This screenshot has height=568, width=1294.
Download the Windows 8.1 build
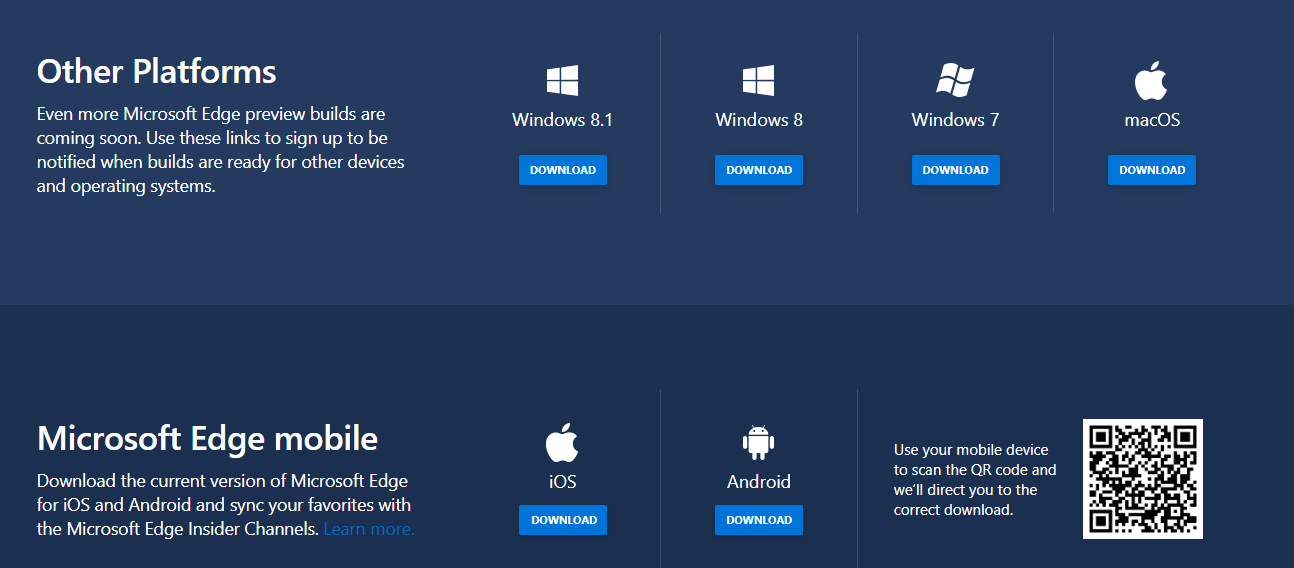563,170
